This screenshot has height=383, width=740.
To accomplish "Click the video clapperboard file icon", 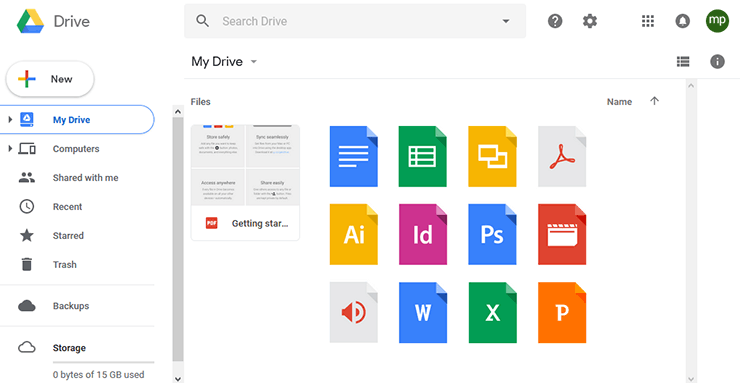I will pyautogui.click(x=562, y=234).
